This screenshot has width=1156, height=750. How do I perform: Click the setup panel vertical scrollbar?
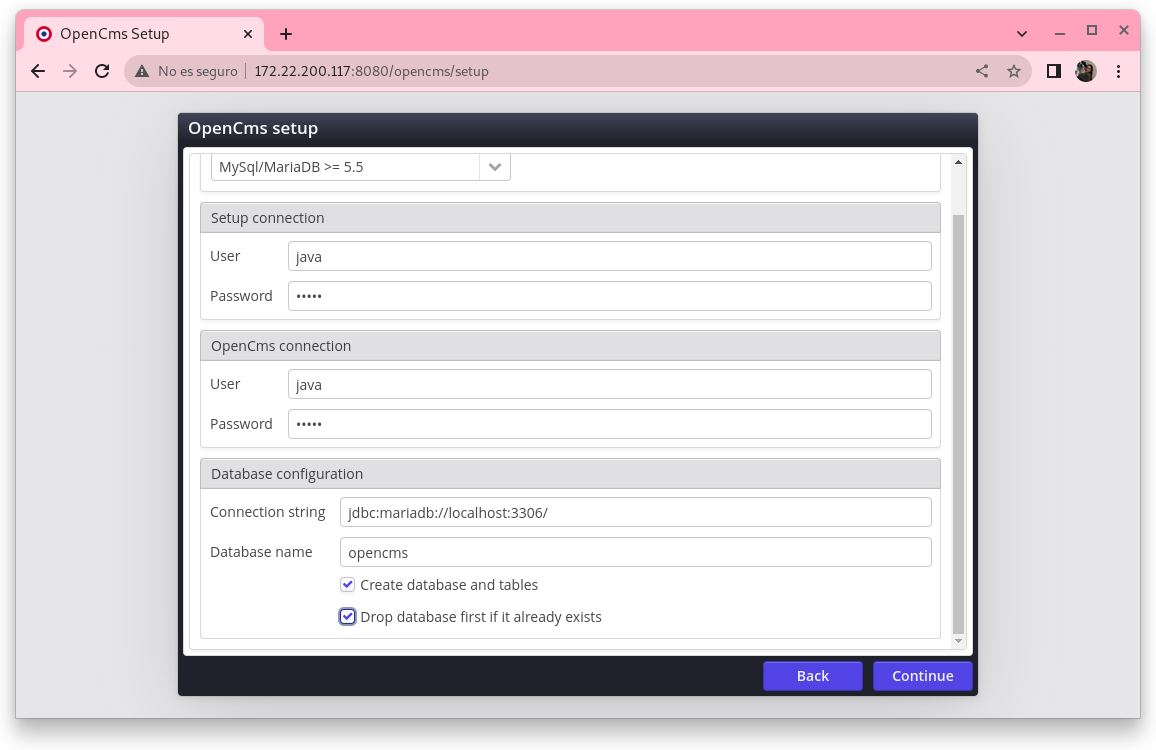coord(958,420)
